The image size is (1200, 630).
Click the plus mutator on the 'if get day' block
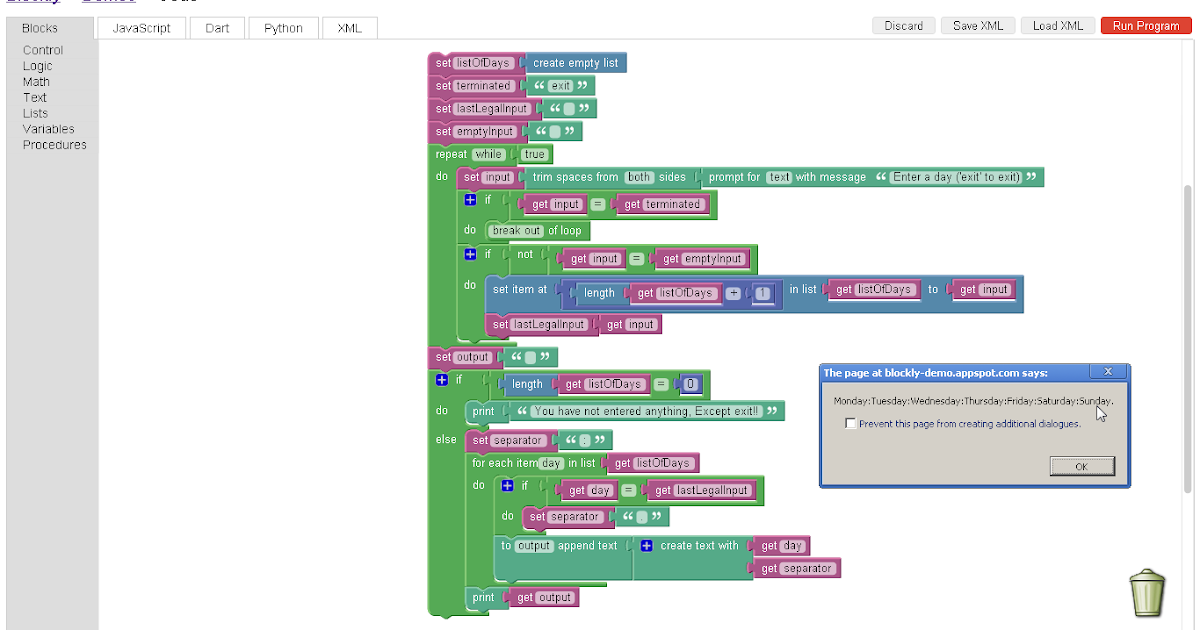click(x=508, y=485)
